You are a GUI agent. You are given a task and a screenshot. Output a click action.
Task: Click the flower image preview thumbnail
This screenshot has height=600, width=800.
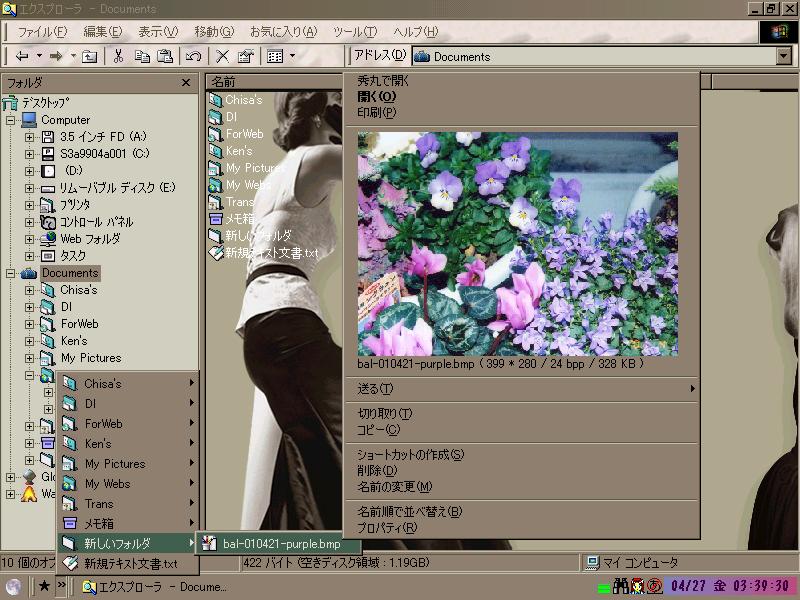pos(518,244)
